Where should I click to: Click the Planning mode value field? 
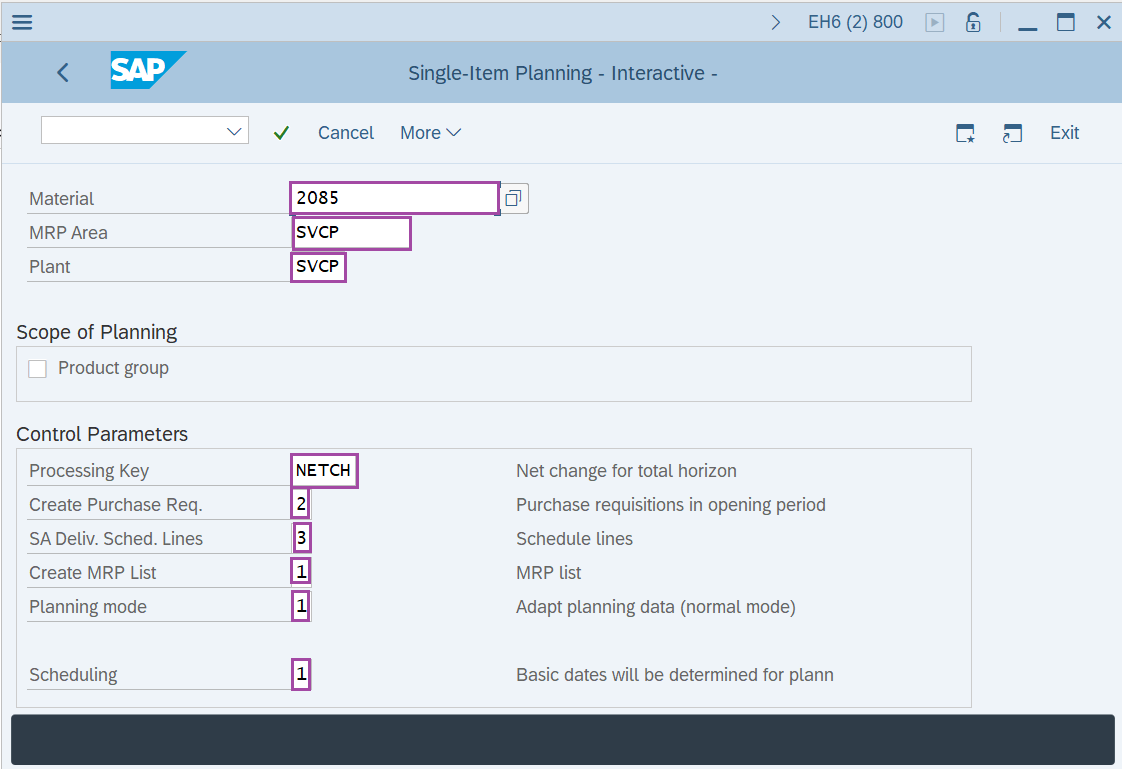coord(301,605)
